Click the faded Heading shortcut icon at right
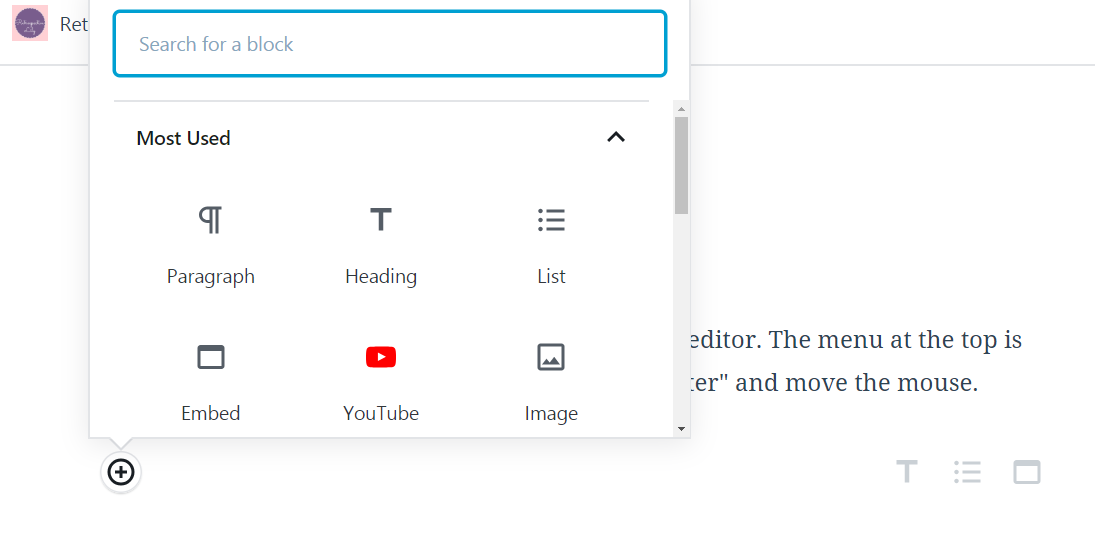The image size is (1095, 544). (906, 472)
